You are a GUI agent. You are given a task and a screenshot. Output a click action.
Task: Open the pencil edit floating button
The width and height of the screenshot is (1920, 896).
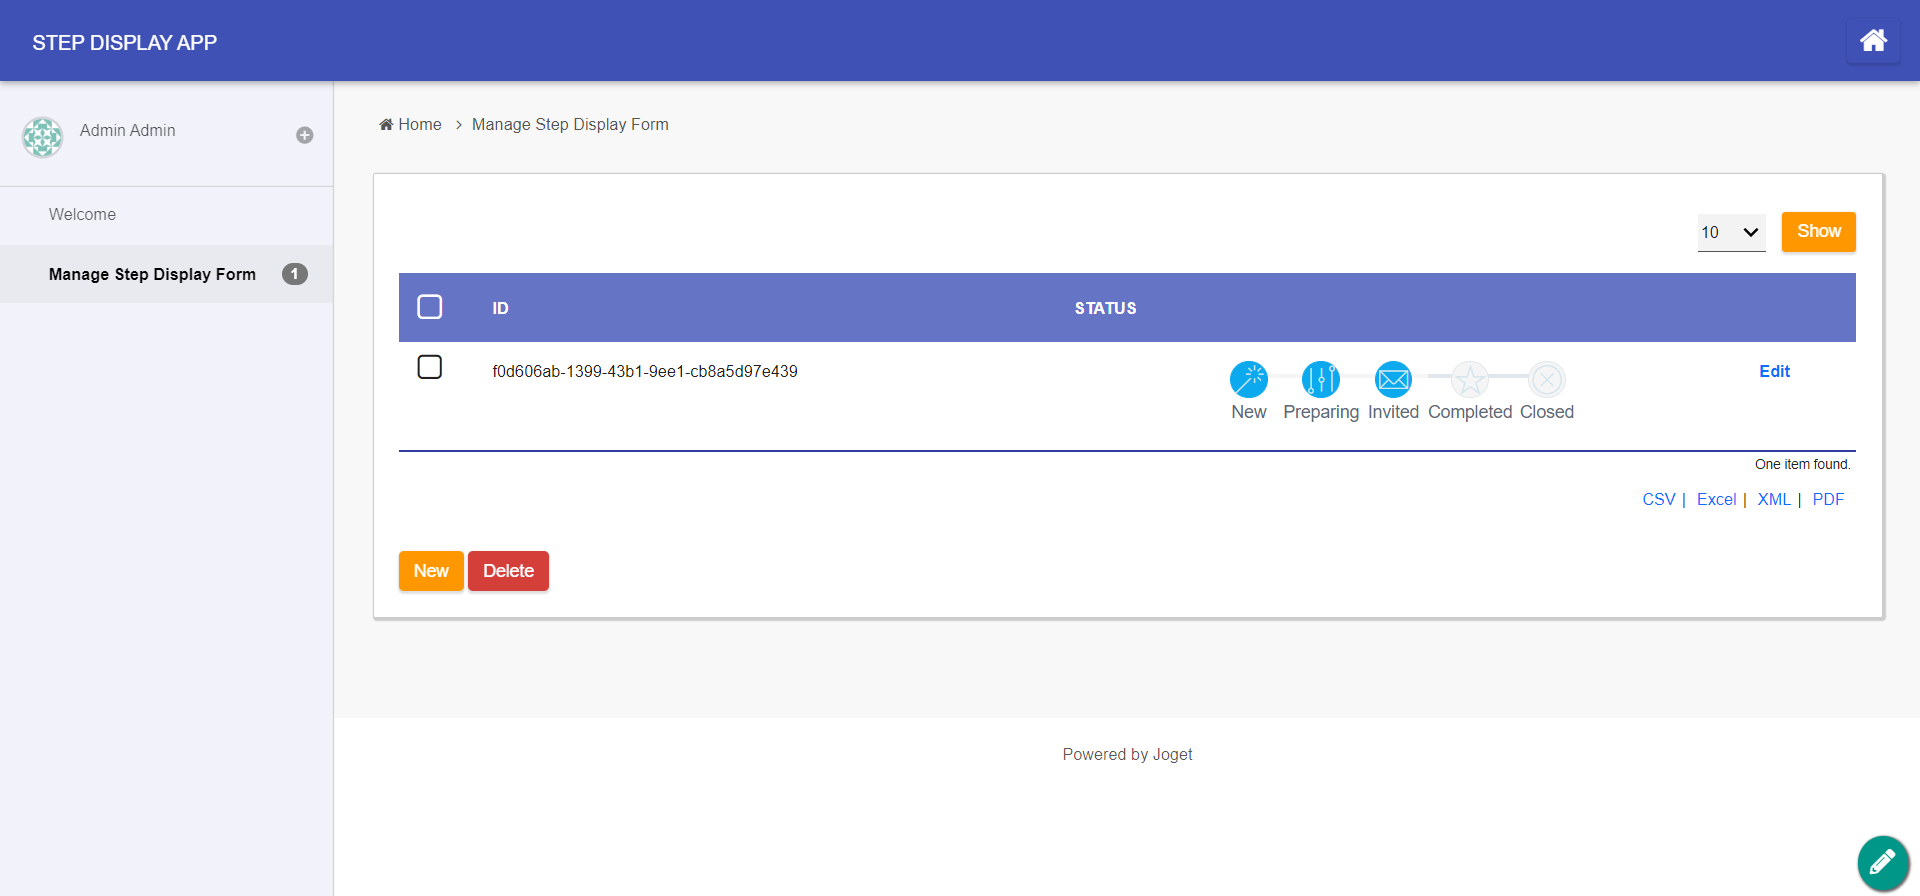click(x=1883, y=861)
